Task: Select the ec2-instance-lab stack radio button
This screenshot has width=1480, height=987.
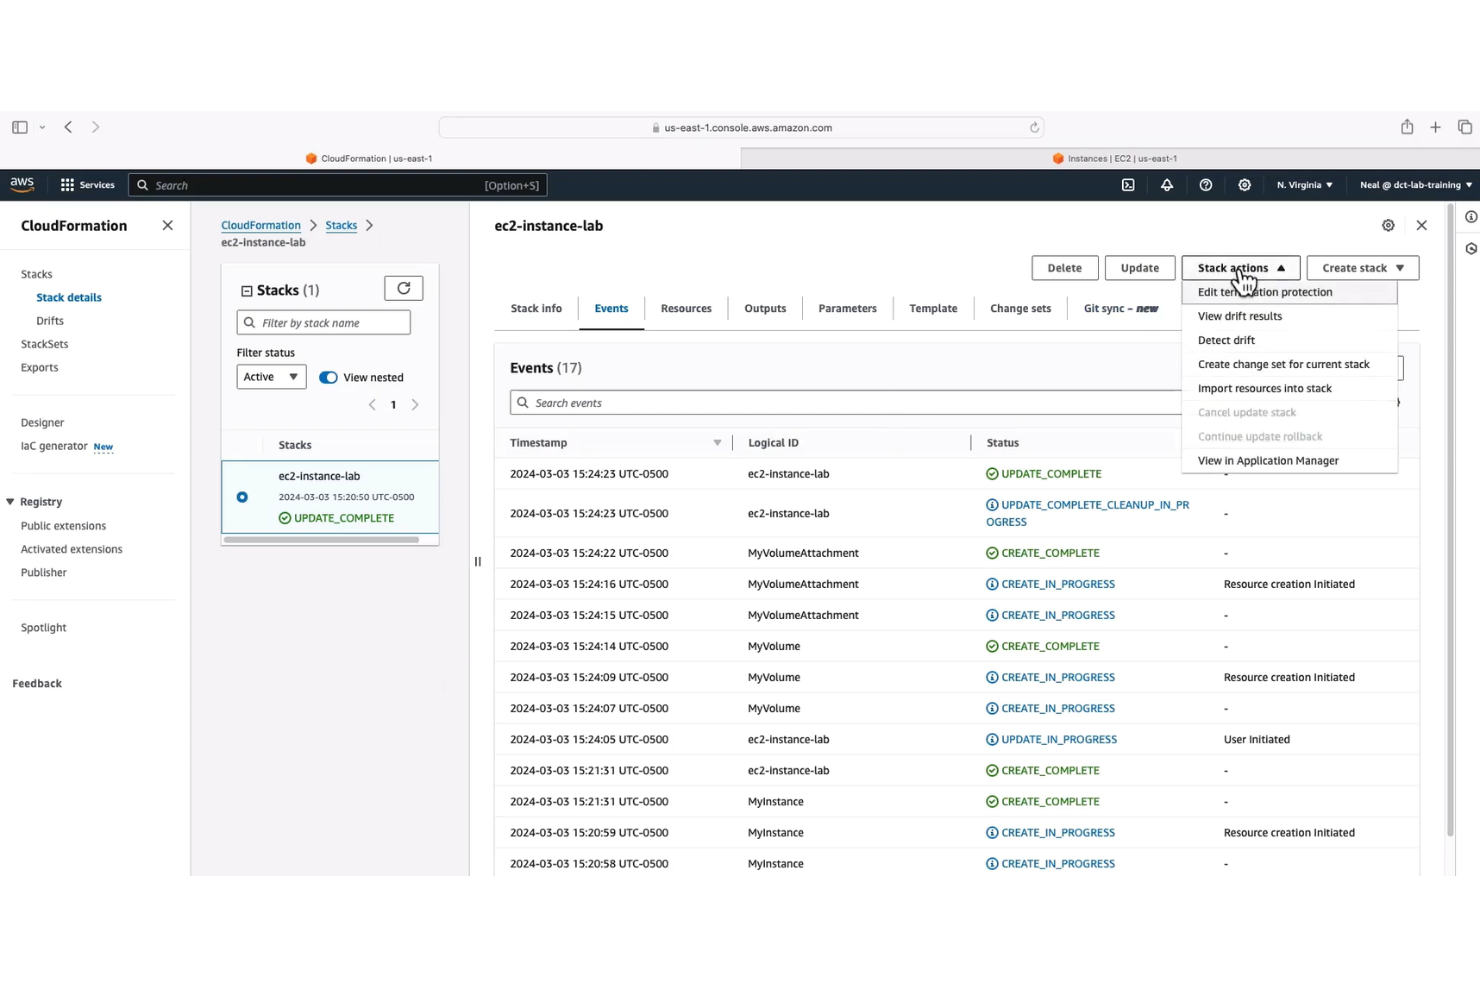Action: coord(242,497)
